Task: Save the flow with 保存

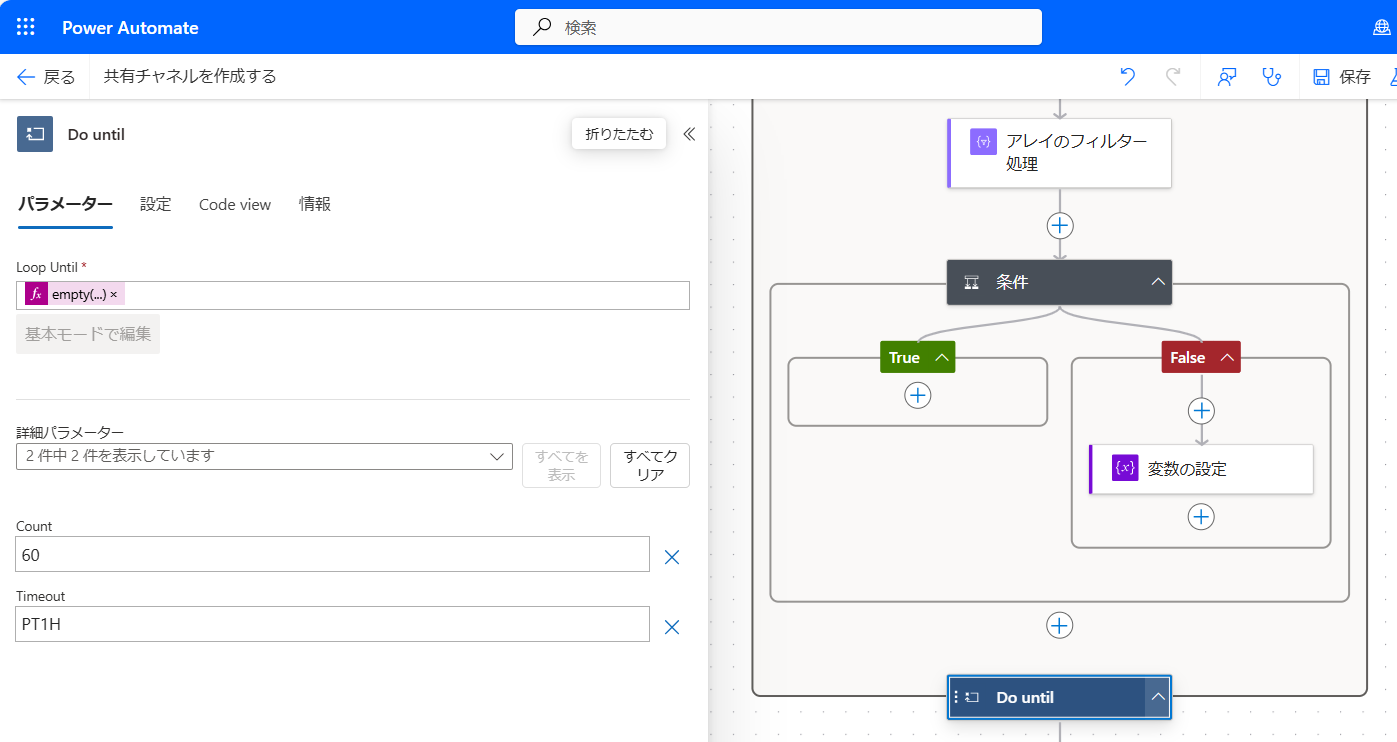Action: click(x=1342, y=77)
